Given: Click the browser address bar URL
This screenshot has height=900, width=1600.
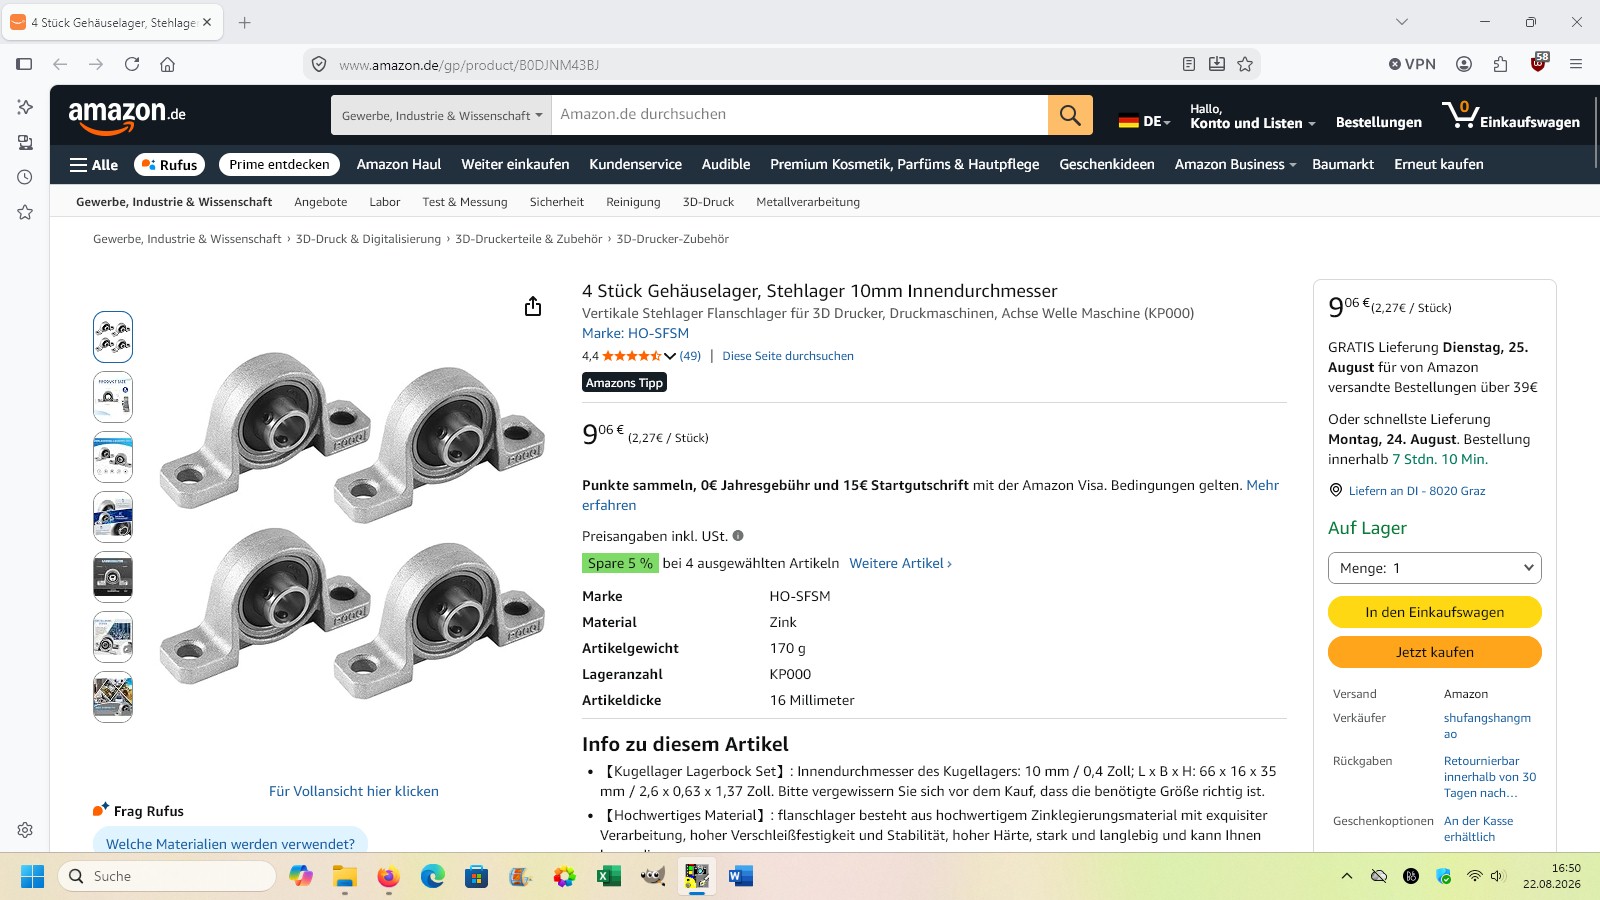Looking at the screenshot, I should (469, 65).
